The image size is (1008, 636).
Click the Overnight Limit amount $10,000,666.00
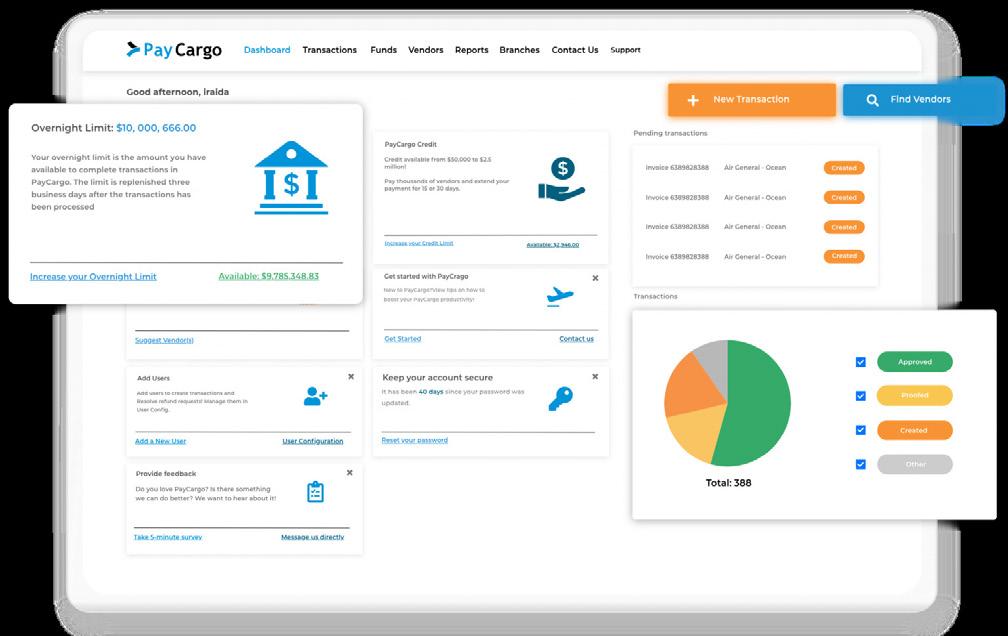pos(156,128)
